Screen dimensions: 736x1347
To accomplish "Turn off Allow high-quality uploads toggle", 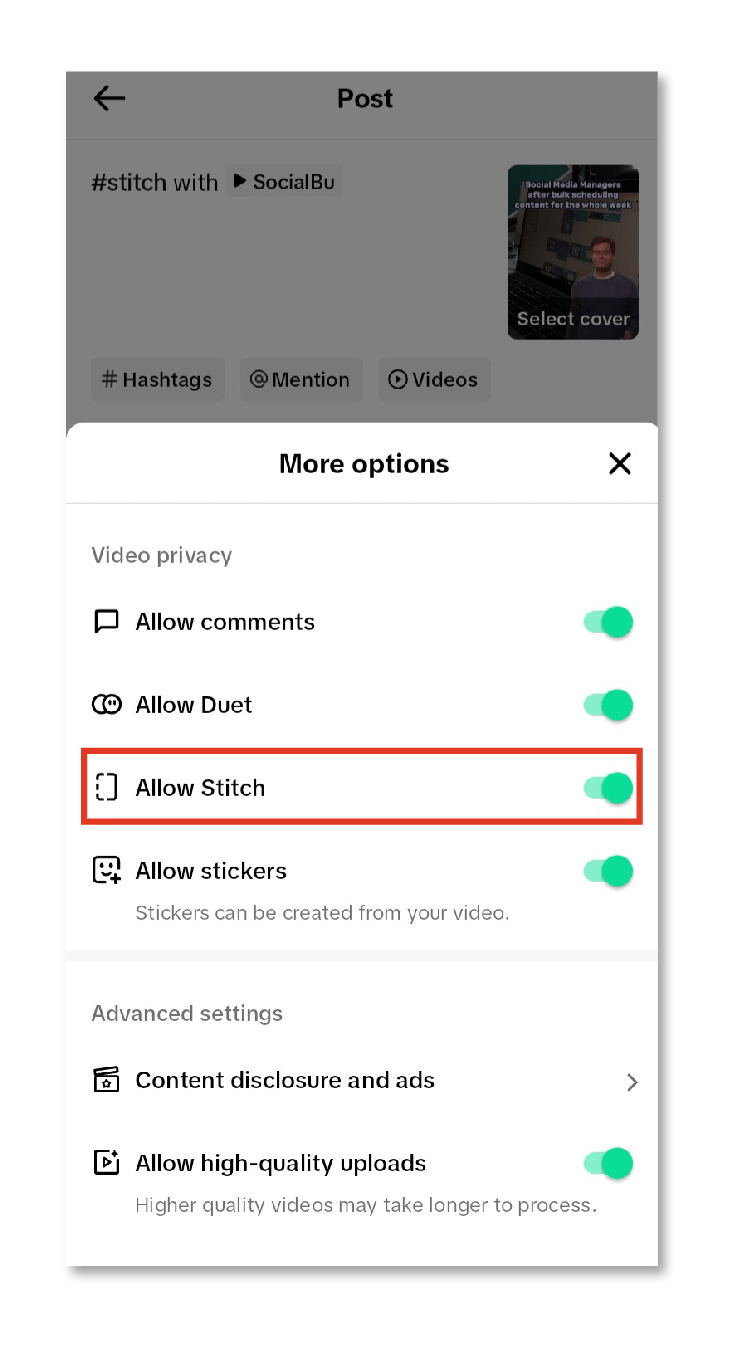I will [x=609, y=1163].
